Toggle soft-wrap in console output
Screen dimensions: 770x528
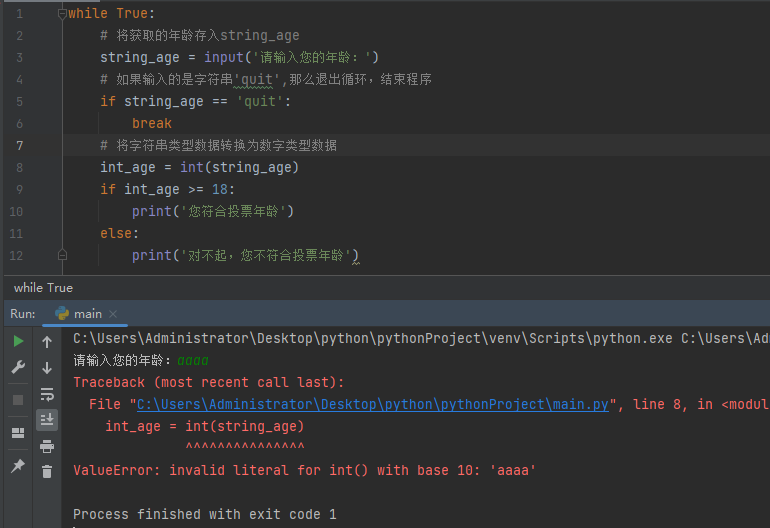tap(47, 394)
